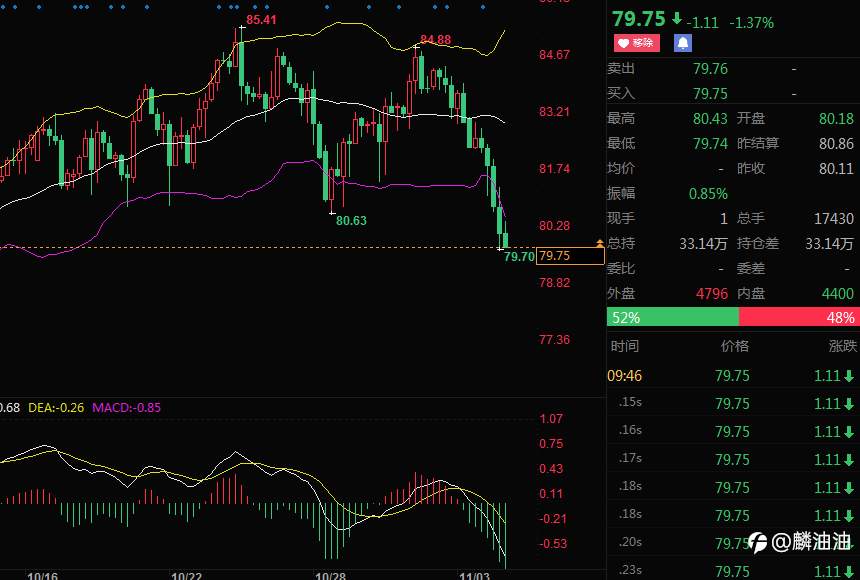Select the .15s tick row
Viewport: 860px width, 580px height.
point(733,403)
